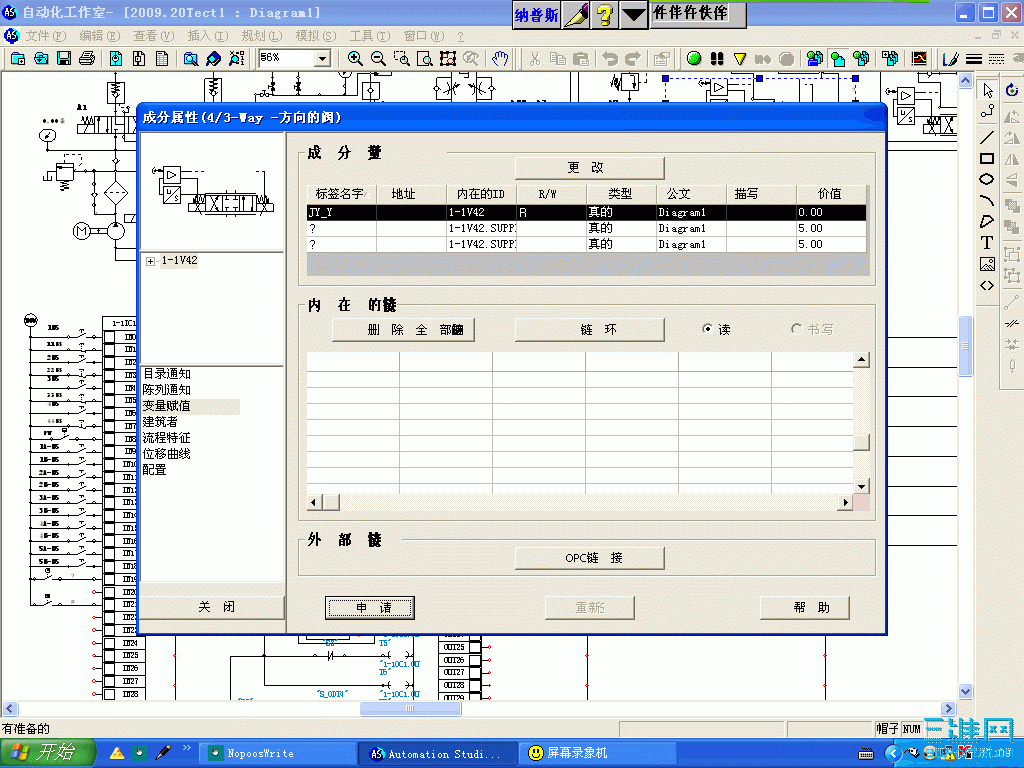The height and width of the screenshot is (768, 1024).
Task: Select 目录通知 in the dialog list
Action: (x=167, y=374)
